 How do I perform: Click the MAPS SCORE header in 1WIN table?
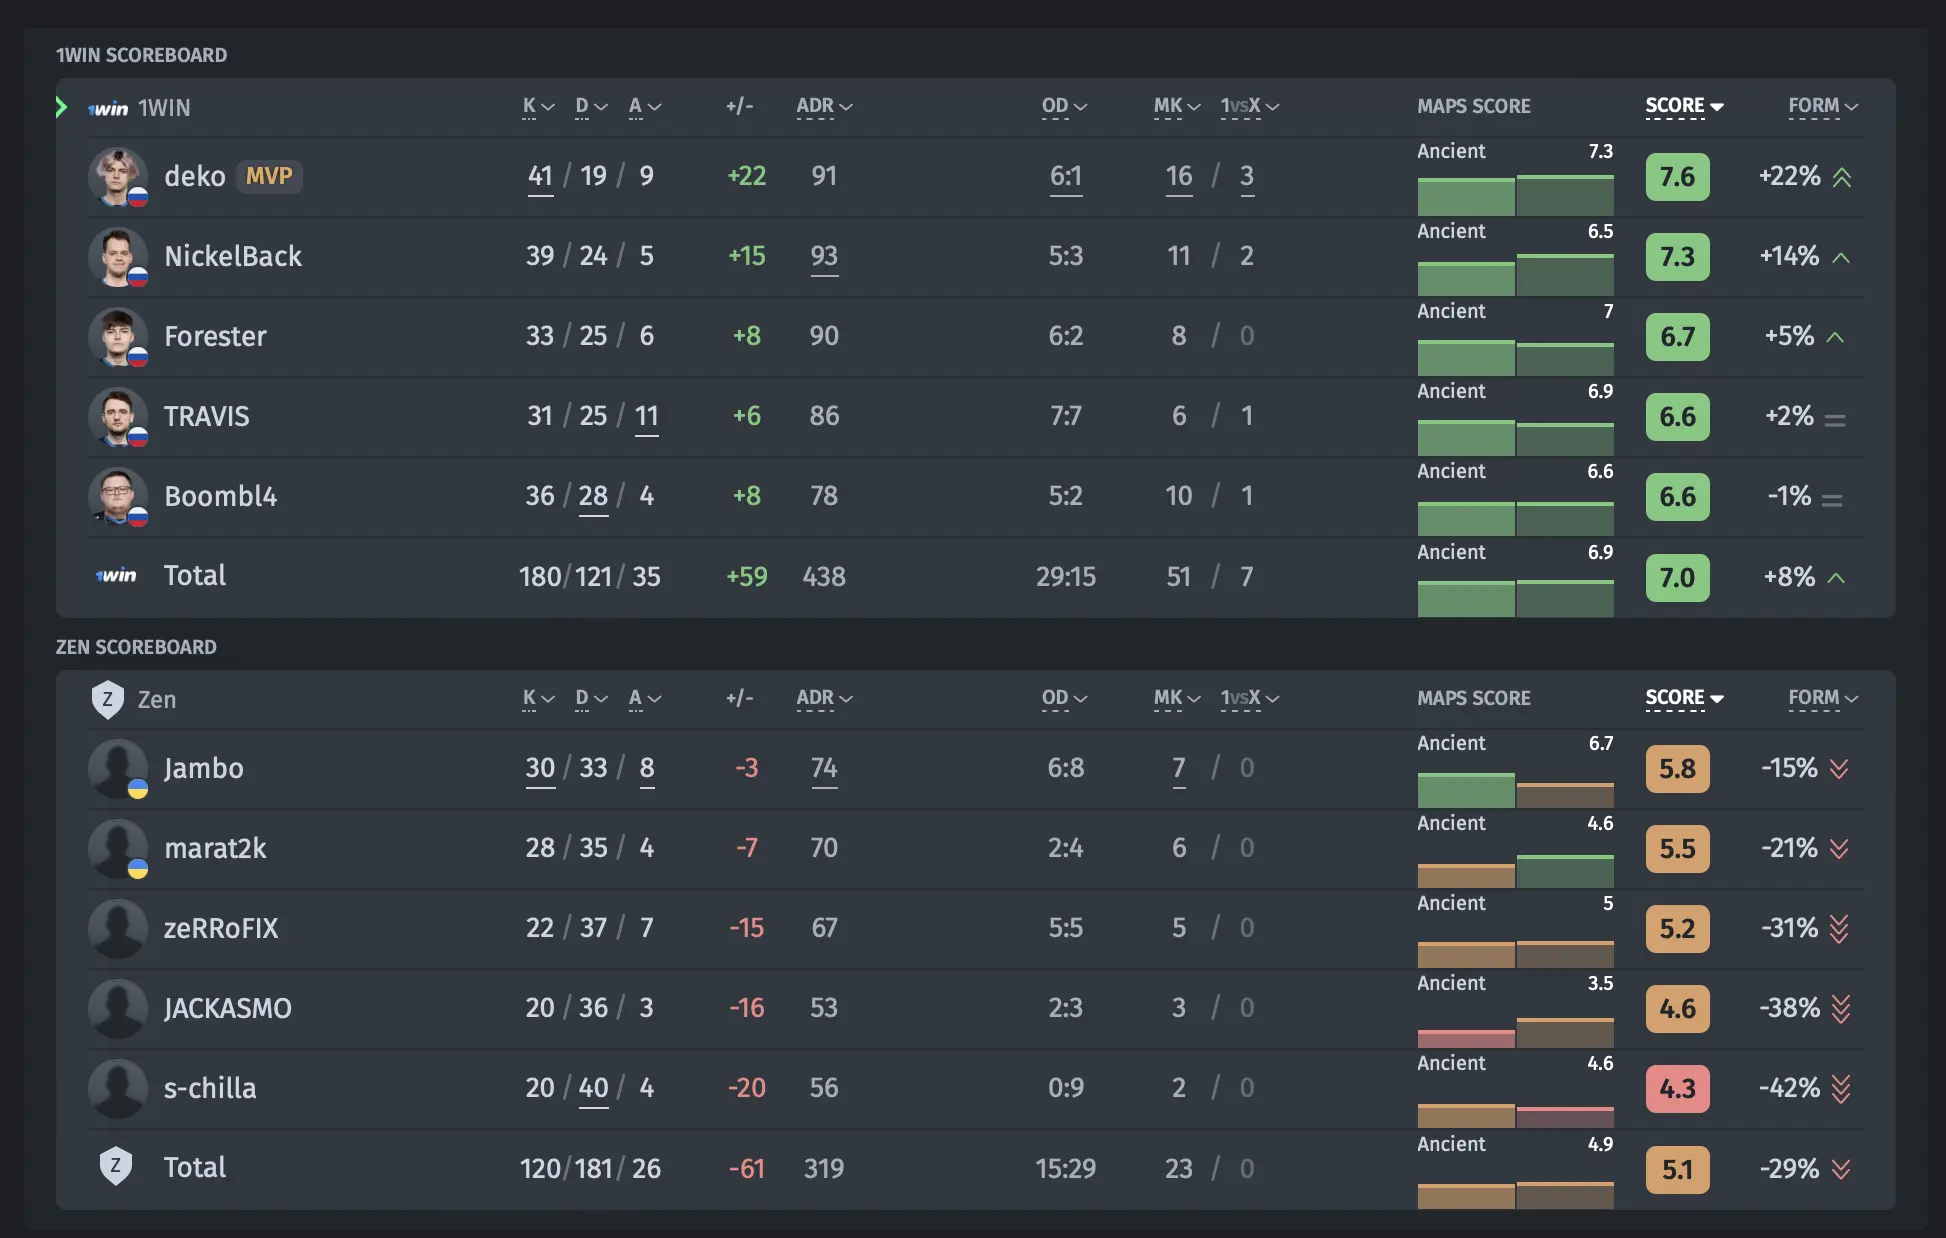[x=1474, y=106]
